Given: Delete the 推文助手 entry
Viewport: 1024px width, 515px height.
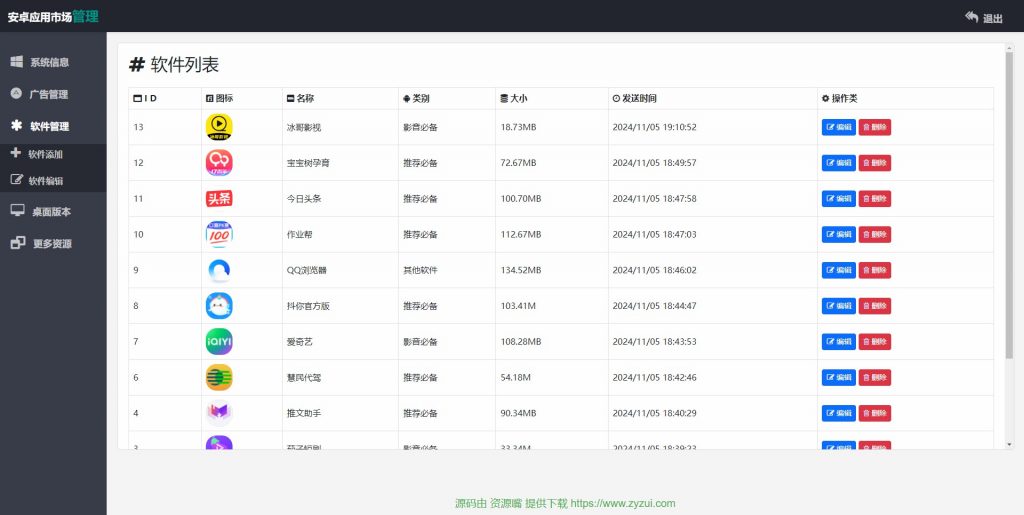Looking at the screenshot, I should coord(874,413).
